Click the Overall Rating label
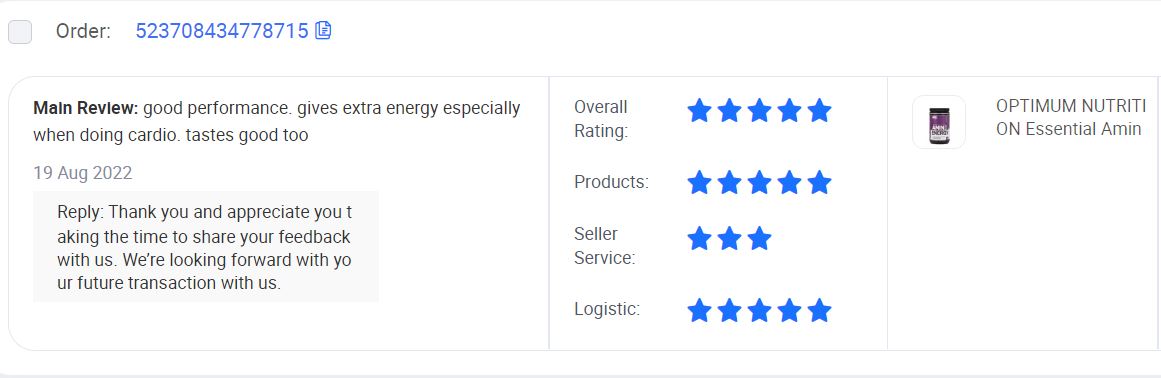Screen dimensions: 1161x378 coord(600,119)
